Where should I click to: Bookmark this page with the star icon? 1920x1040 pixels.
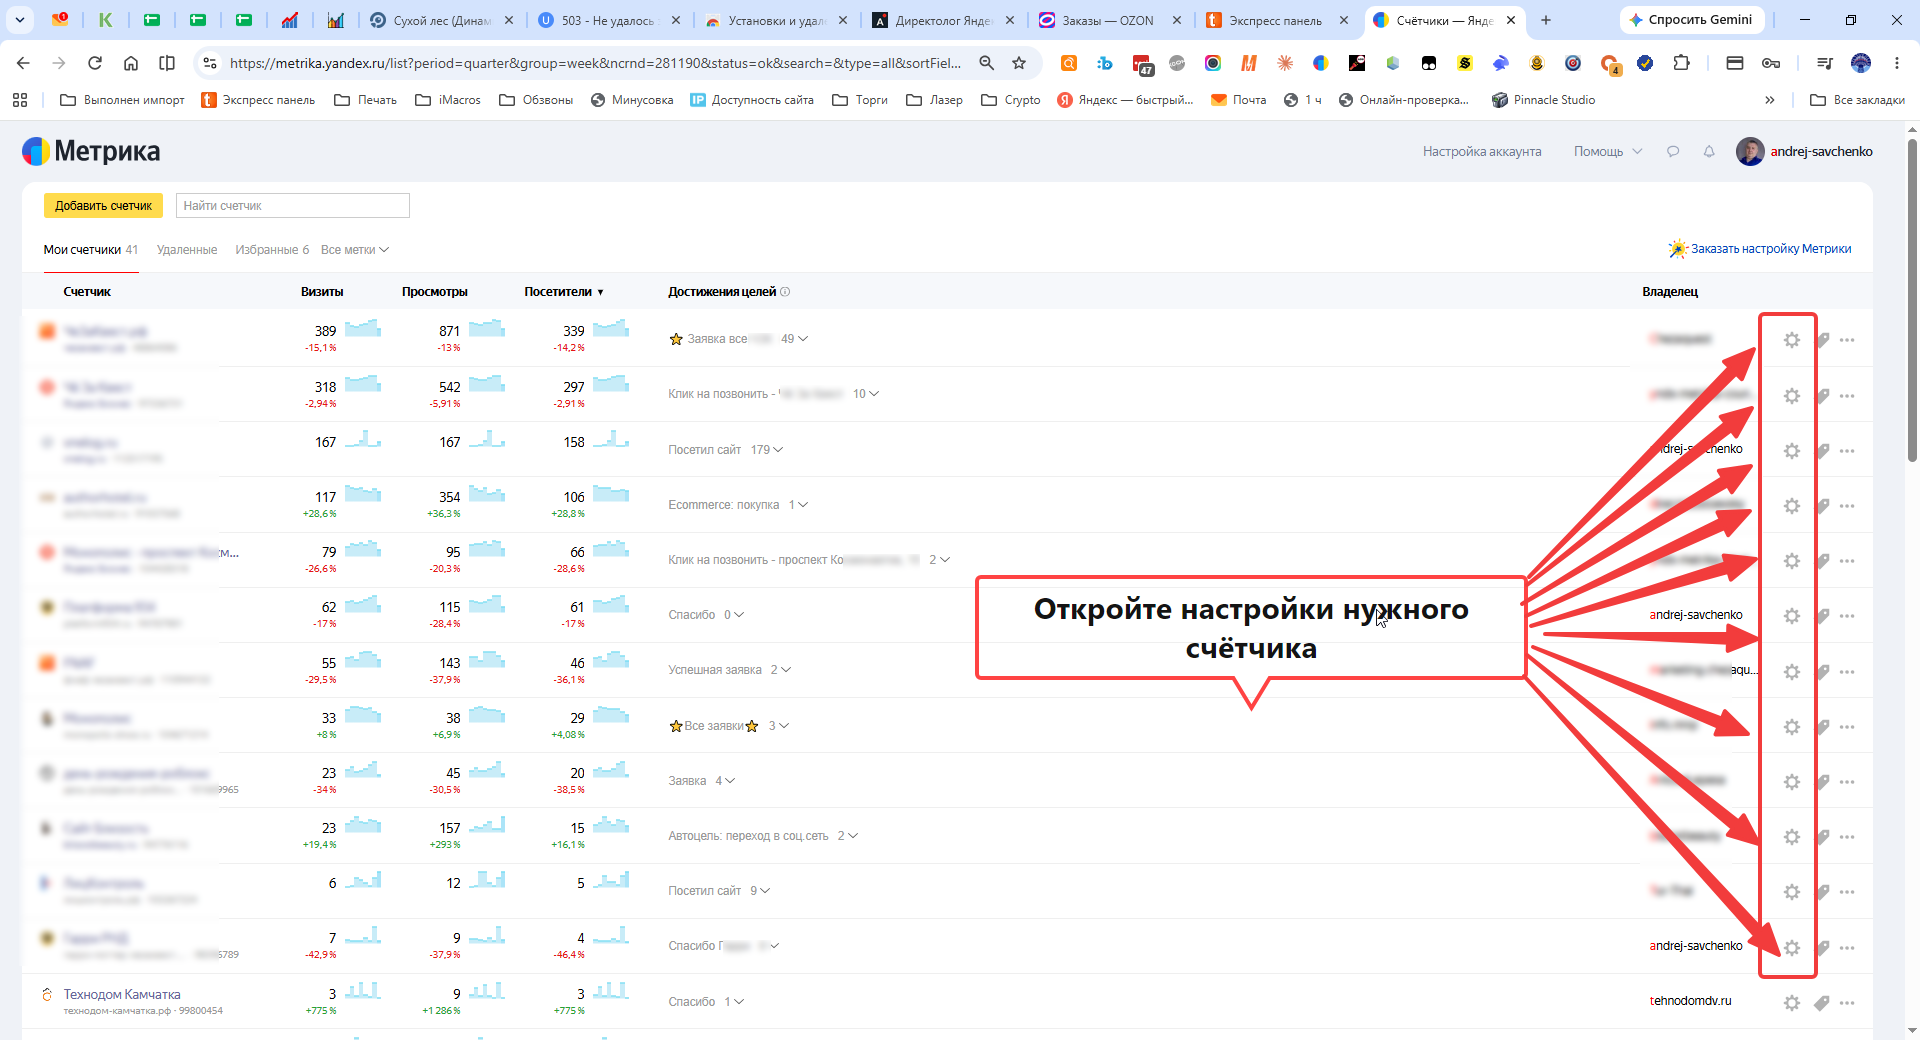coord(1019,63)
